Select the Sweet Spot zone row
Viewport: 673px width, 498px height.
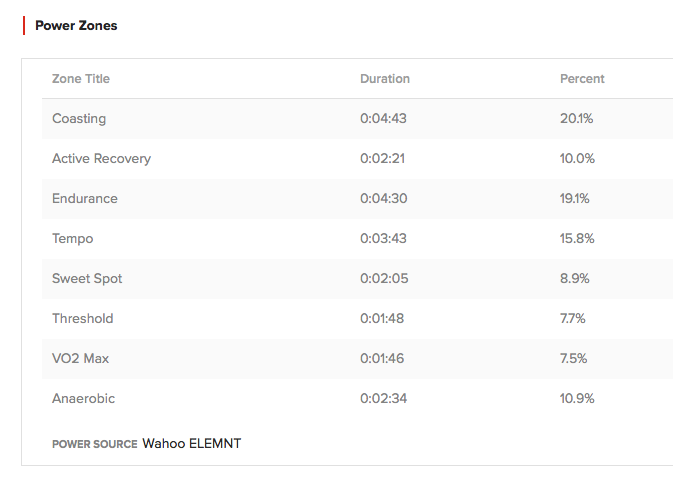pos(358,278)
